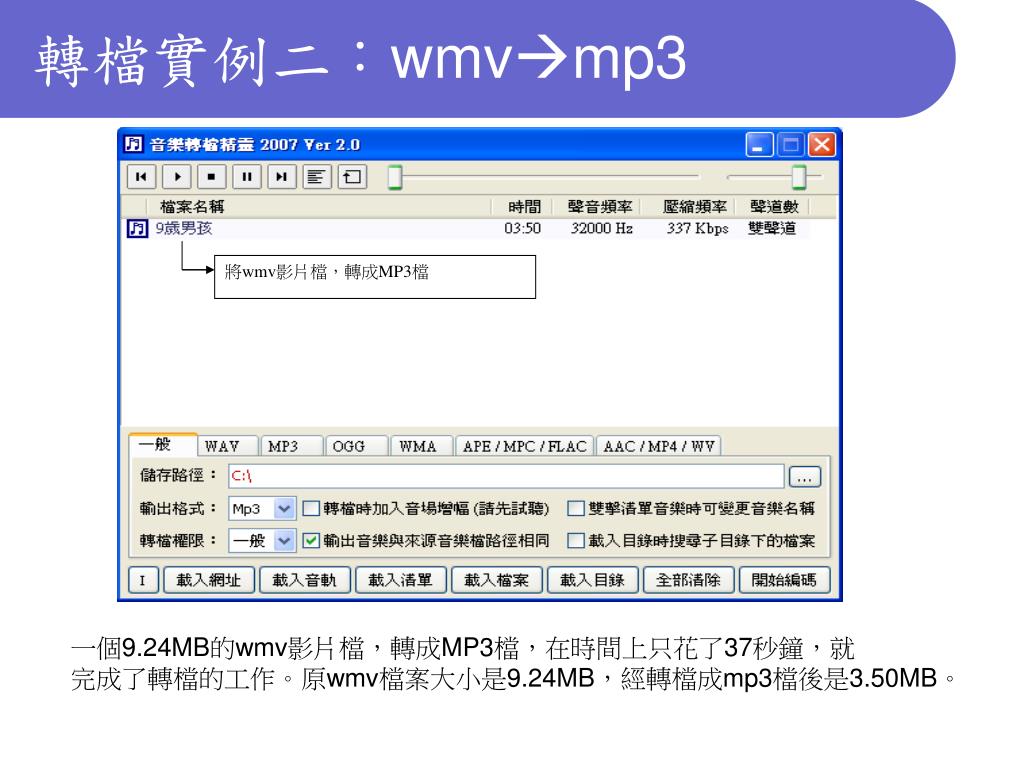Screen dimensions: 1024x768
Task: Enable 載入目錄時搜尋子目錄下的檔案 checkbox
Action: point(575,541)
